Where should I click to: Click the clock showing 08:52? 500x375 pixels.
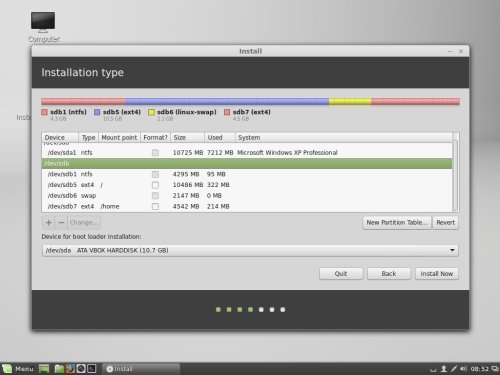[x=479, y=369]
